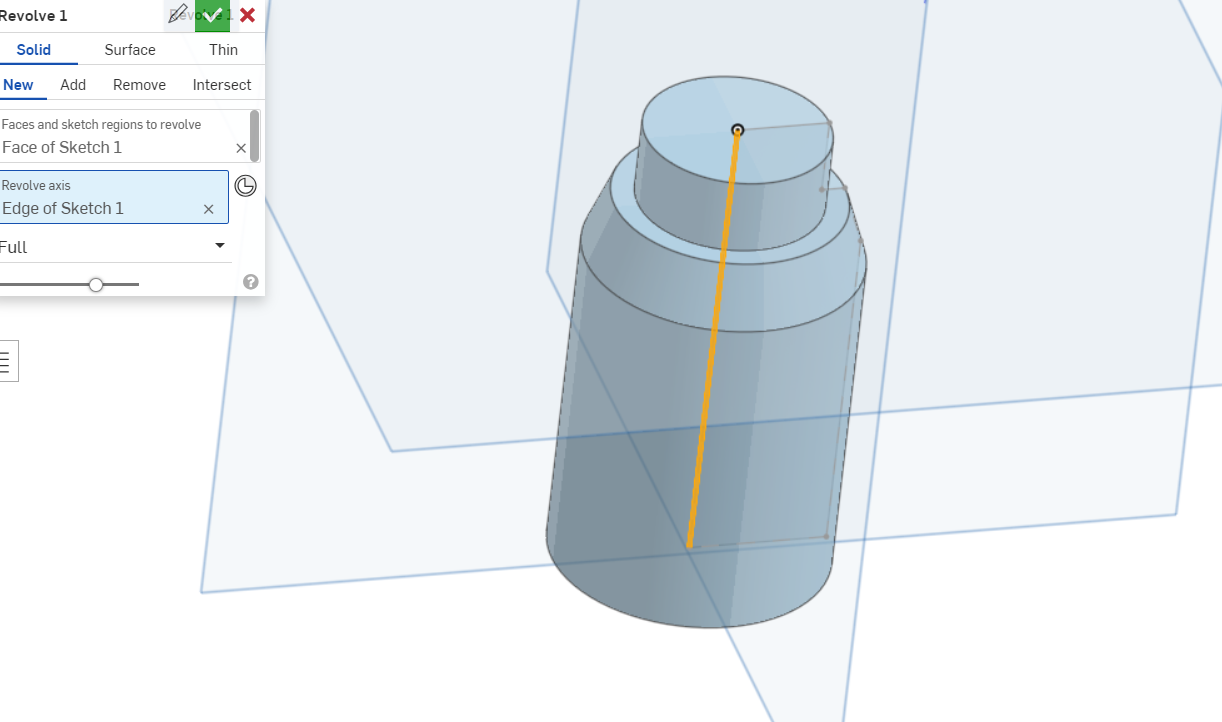Select the New operation type
This screenshot has height=722, width=1222.
[x=18, y=85]
